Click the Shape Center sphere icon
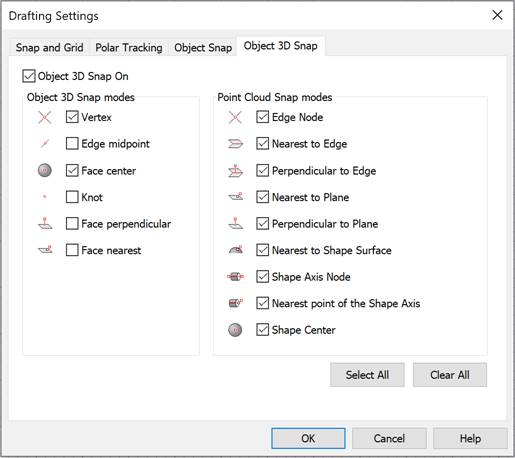Screen dimensions: 515x458 235,330
